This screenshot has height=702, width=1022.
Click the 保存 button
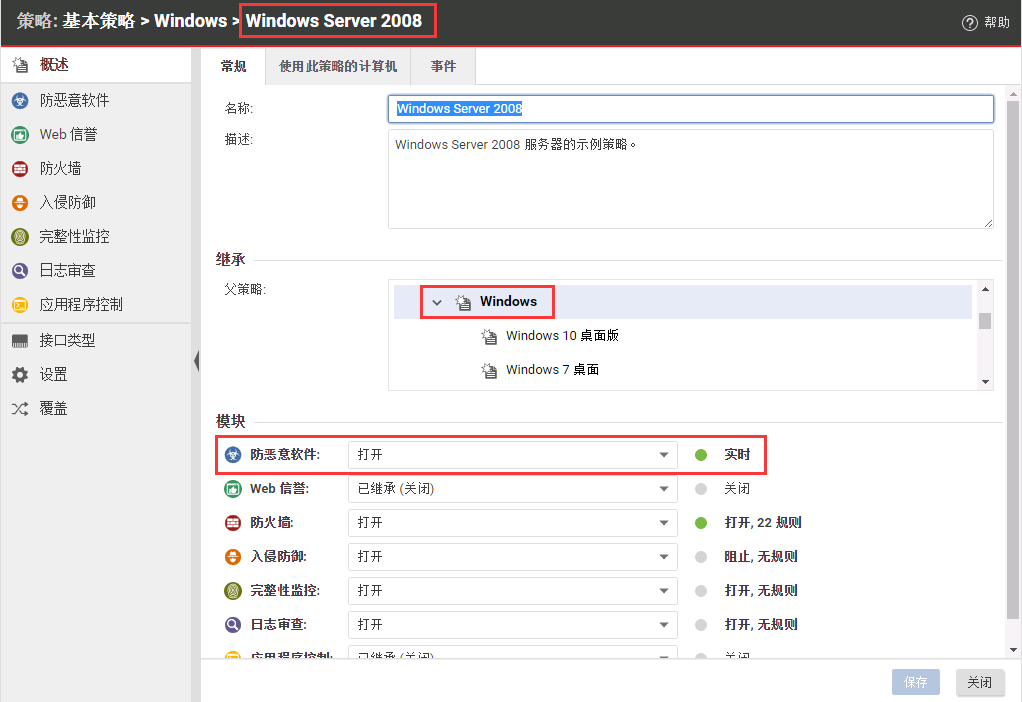click(916, 682)
